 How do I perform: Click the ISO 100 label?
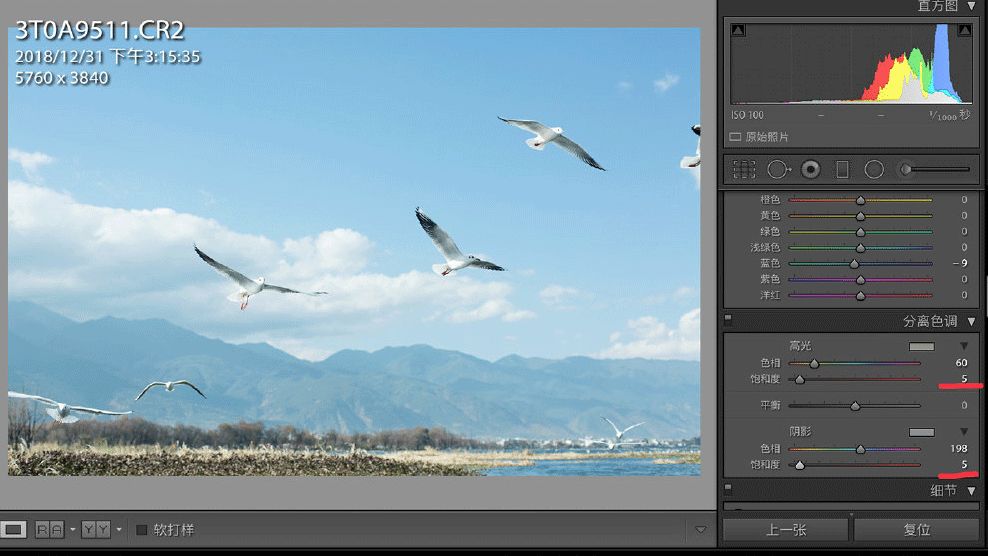click(747, 115)
